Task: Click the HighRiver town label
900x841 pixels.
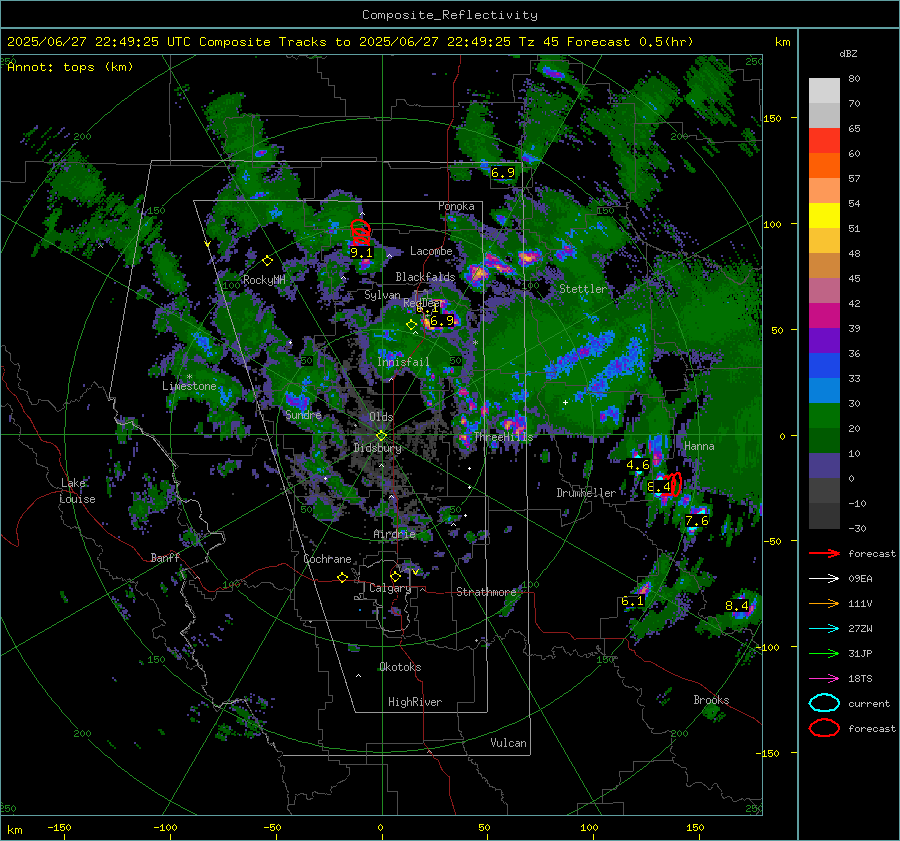Action: (415, 702)
